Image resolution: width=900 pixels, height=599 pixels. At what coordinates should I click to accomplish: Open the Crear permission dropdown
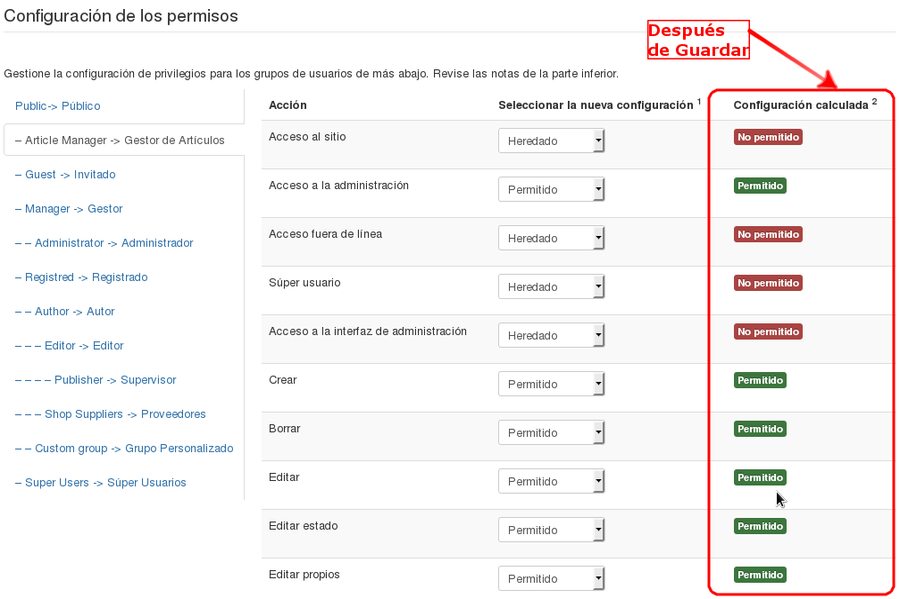(552, 384)
